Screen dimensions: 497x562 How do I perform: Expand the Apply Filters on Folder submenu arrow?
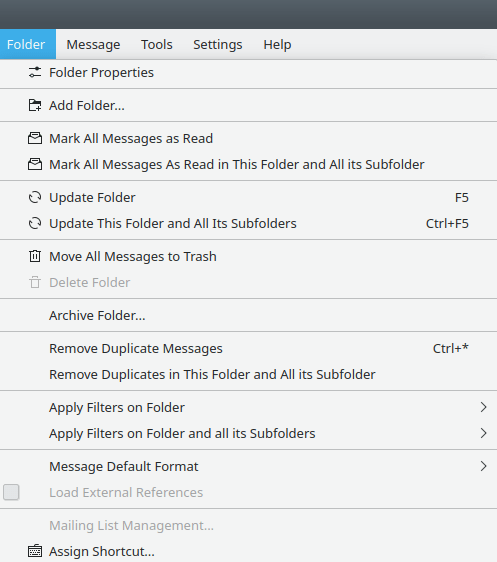(483, 407)
